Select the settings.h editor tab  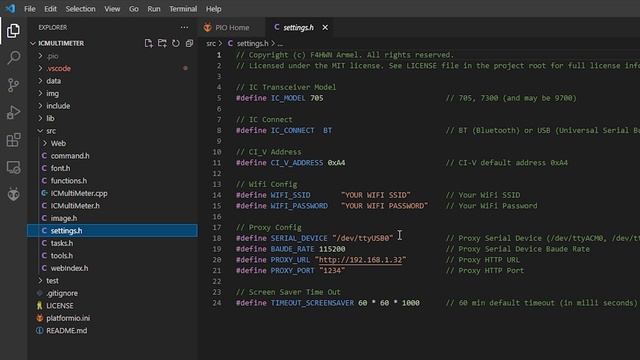click(298, 27)
